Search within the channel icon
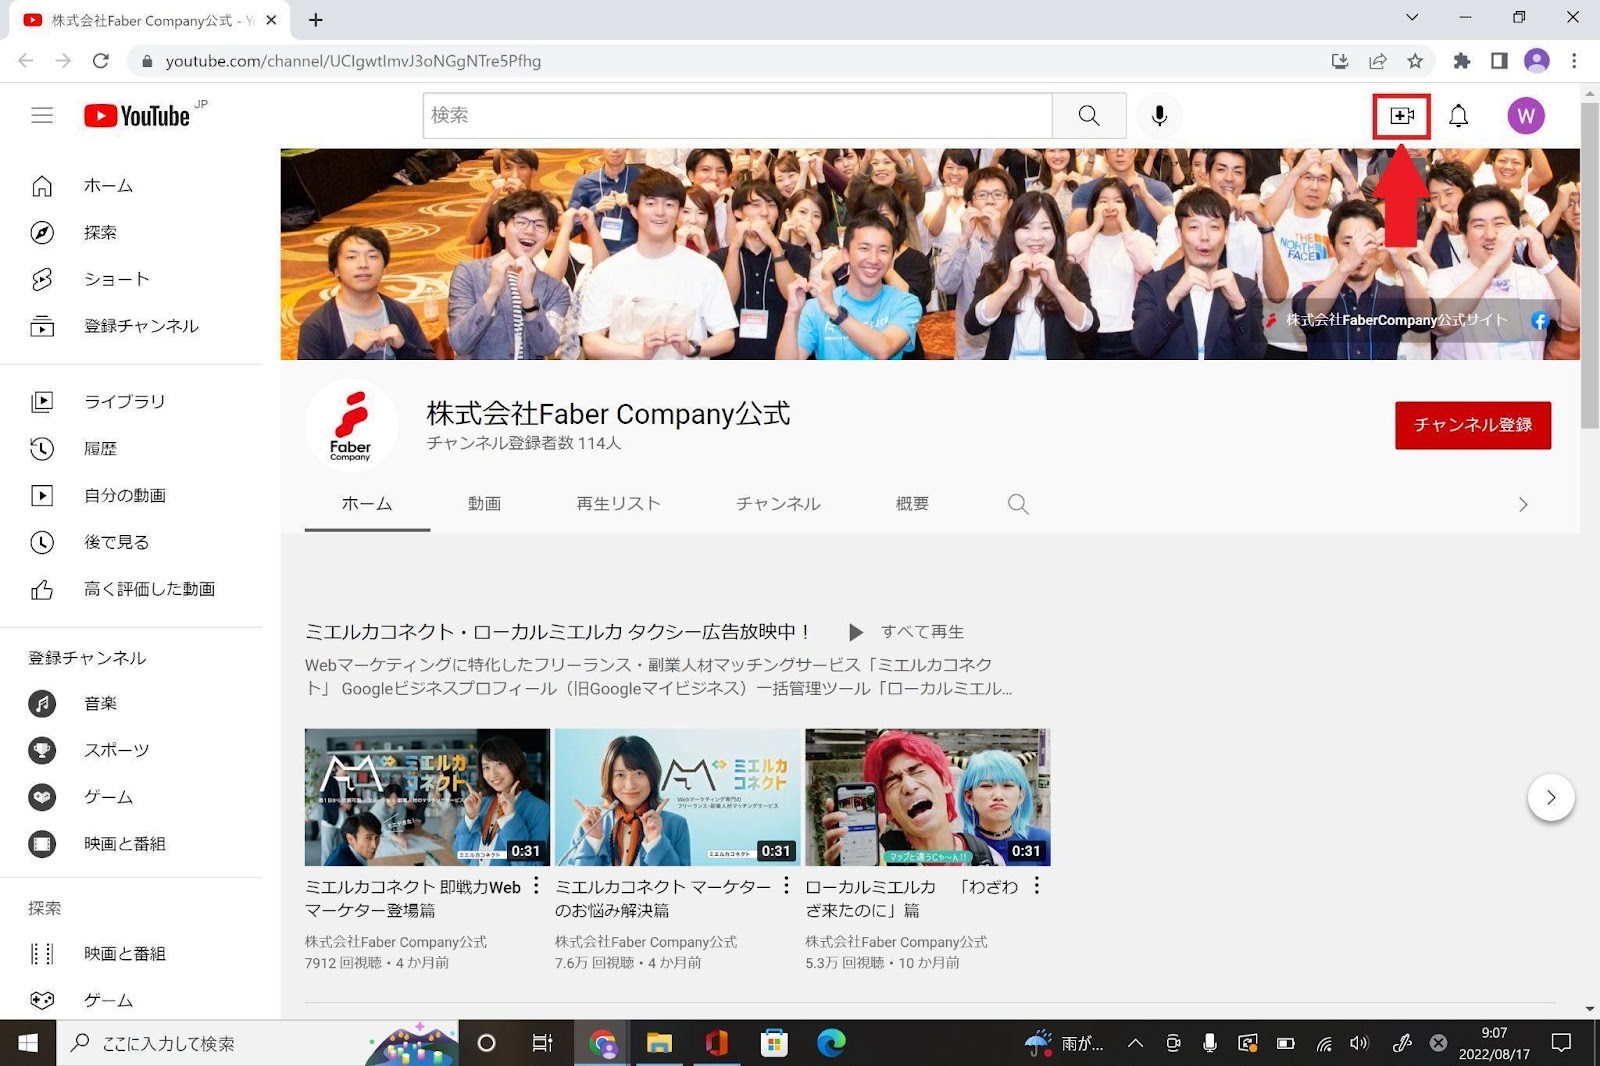1600x1066 pixels. tap(1018, 504)
